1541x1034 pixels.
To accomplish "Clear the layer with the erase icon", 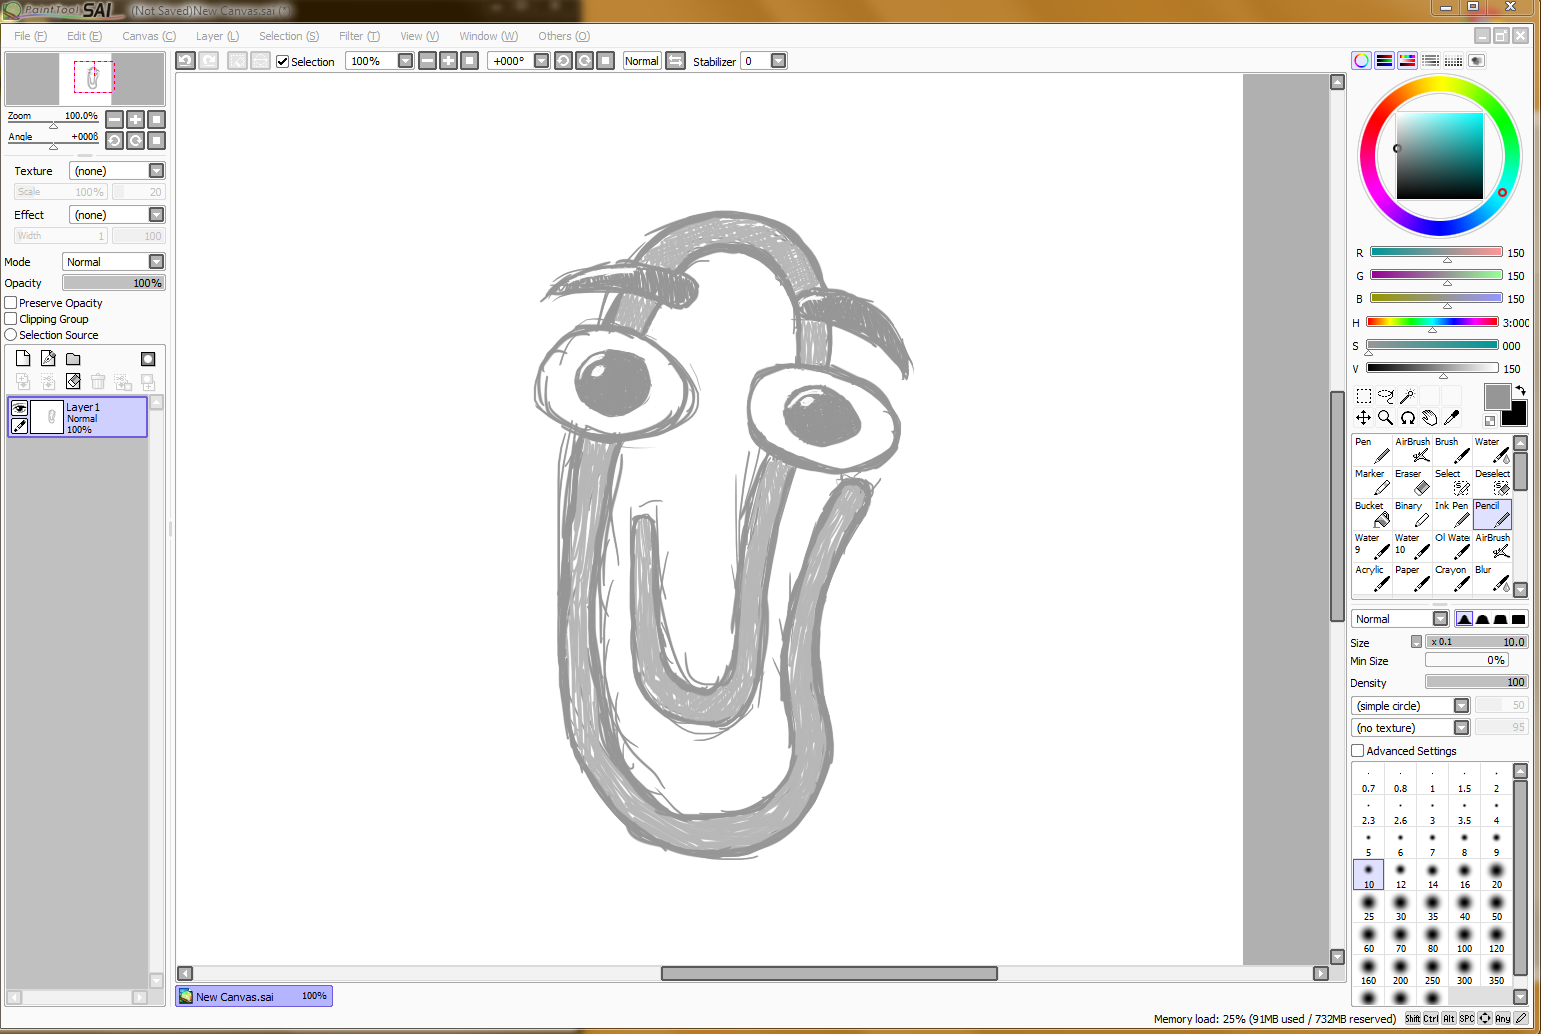I will click(73, 381).
